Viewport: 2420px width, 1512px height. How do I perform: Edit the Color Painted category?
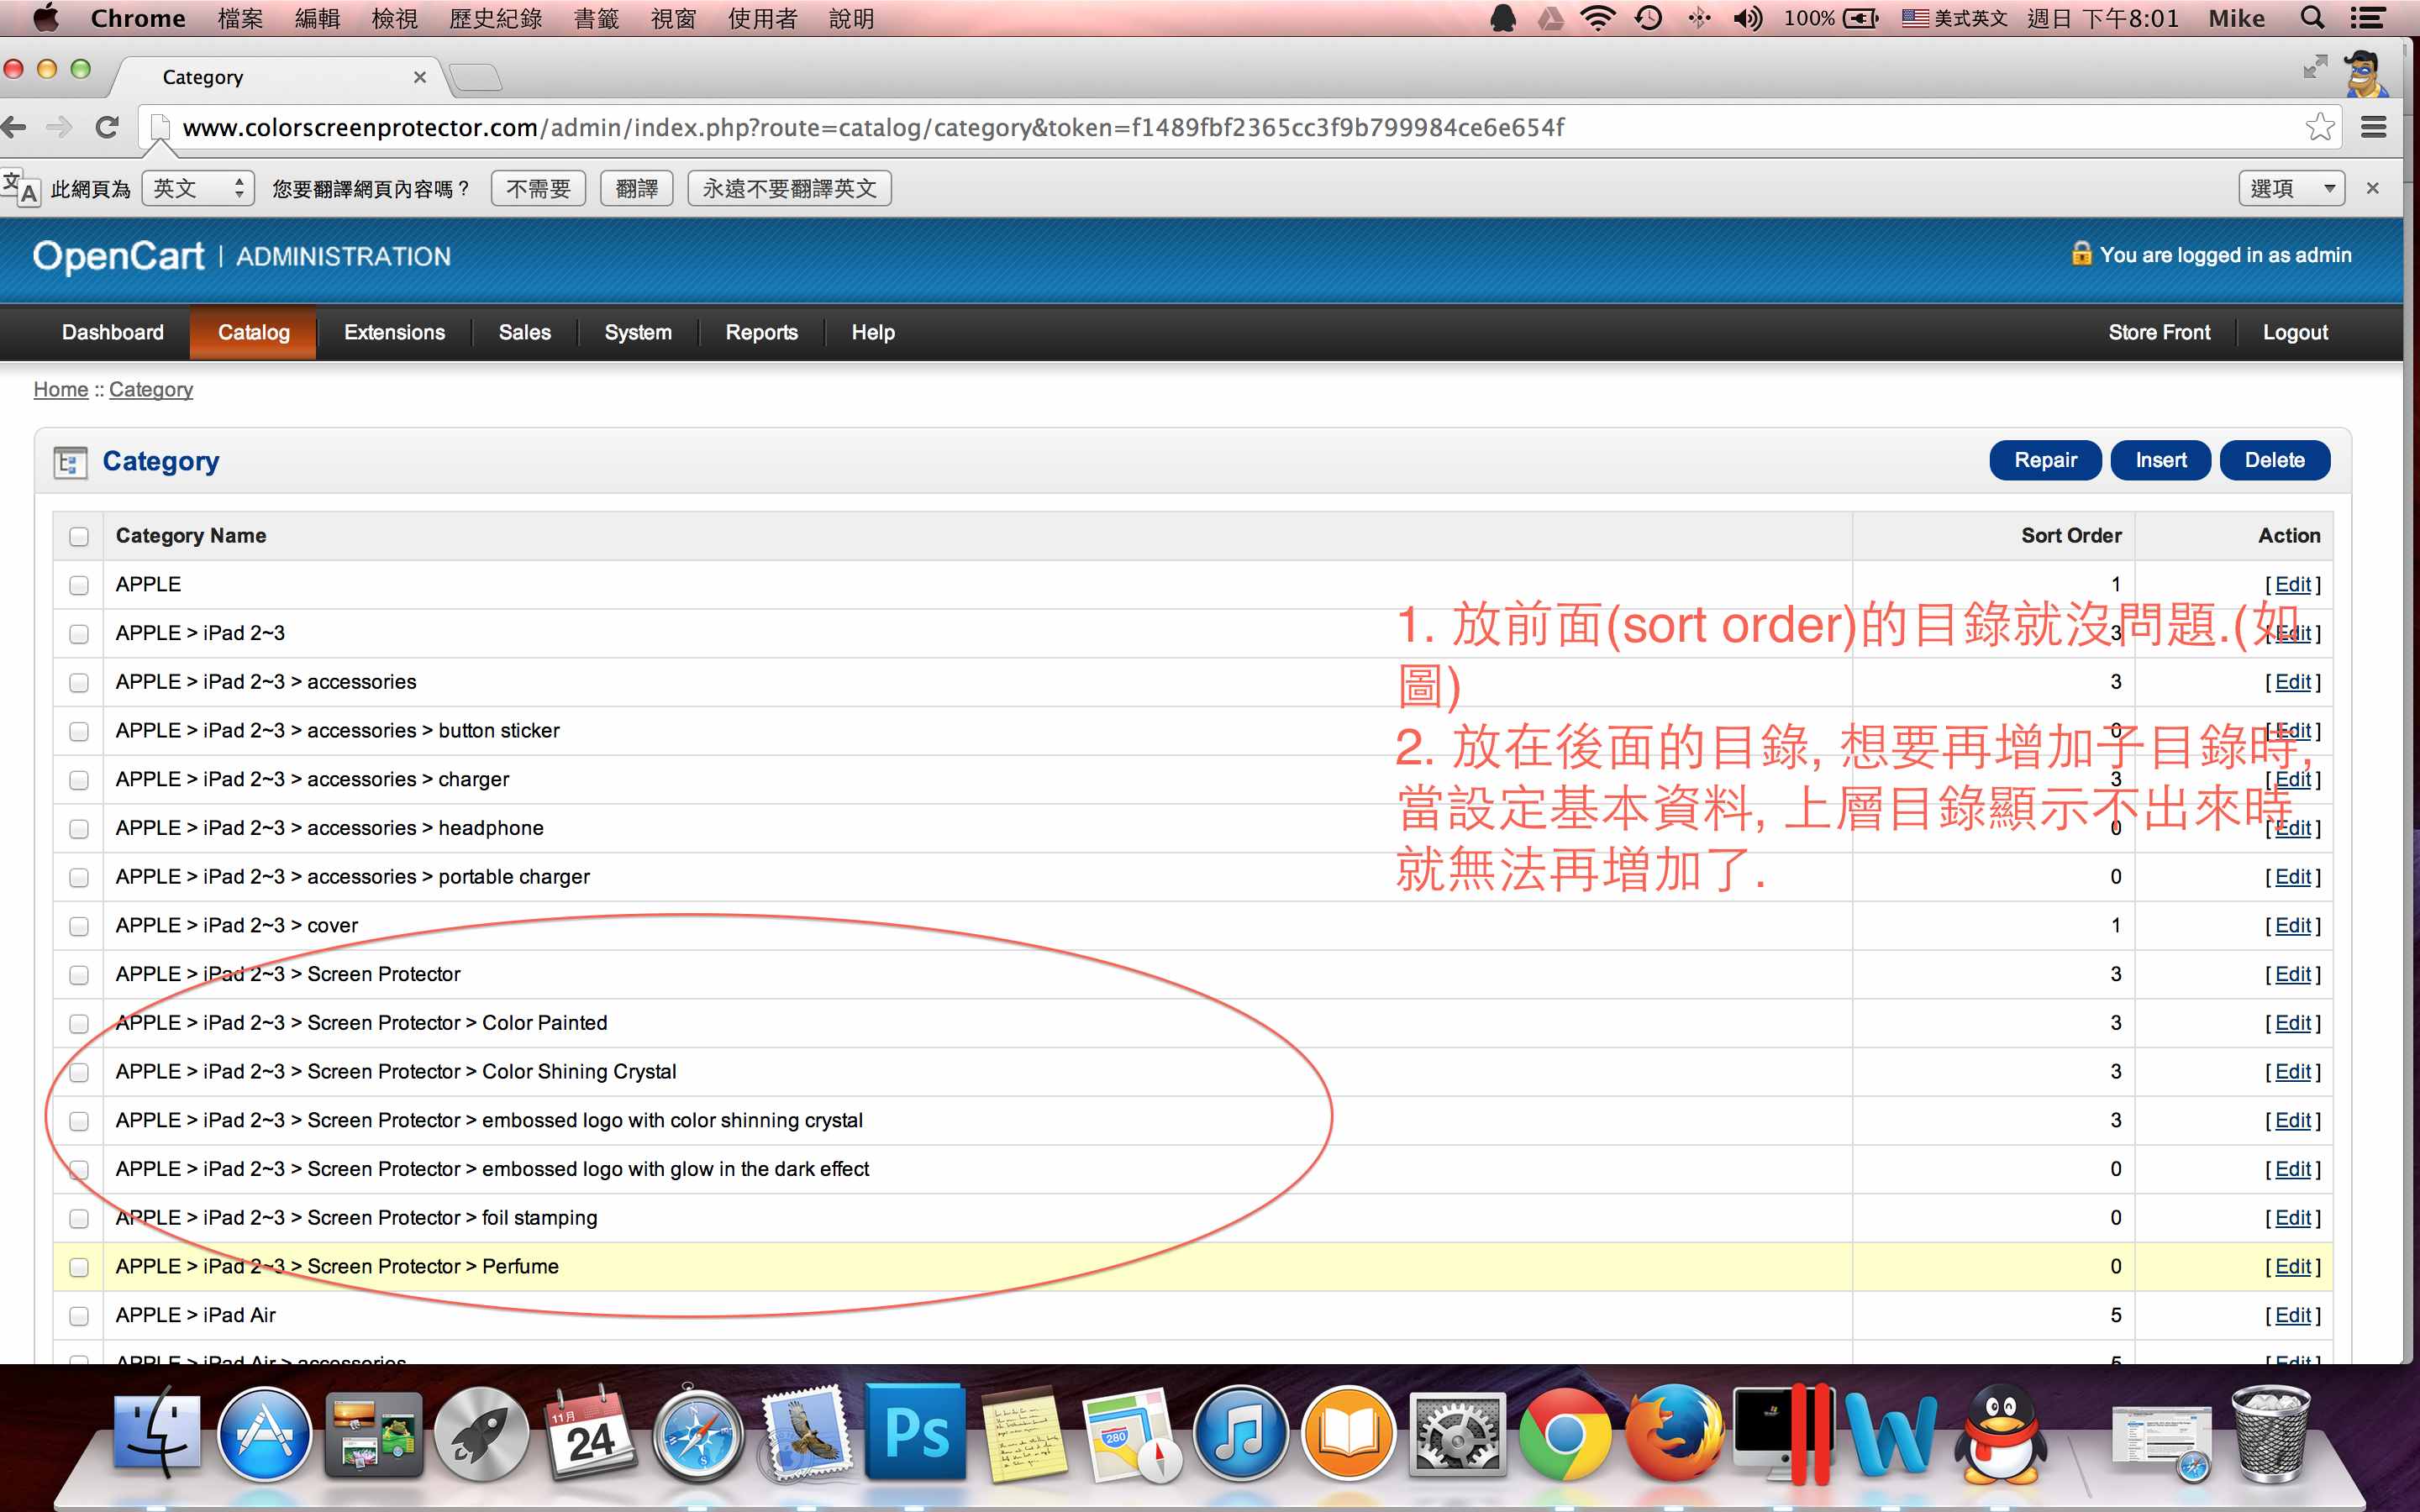click(2293, 1023)
